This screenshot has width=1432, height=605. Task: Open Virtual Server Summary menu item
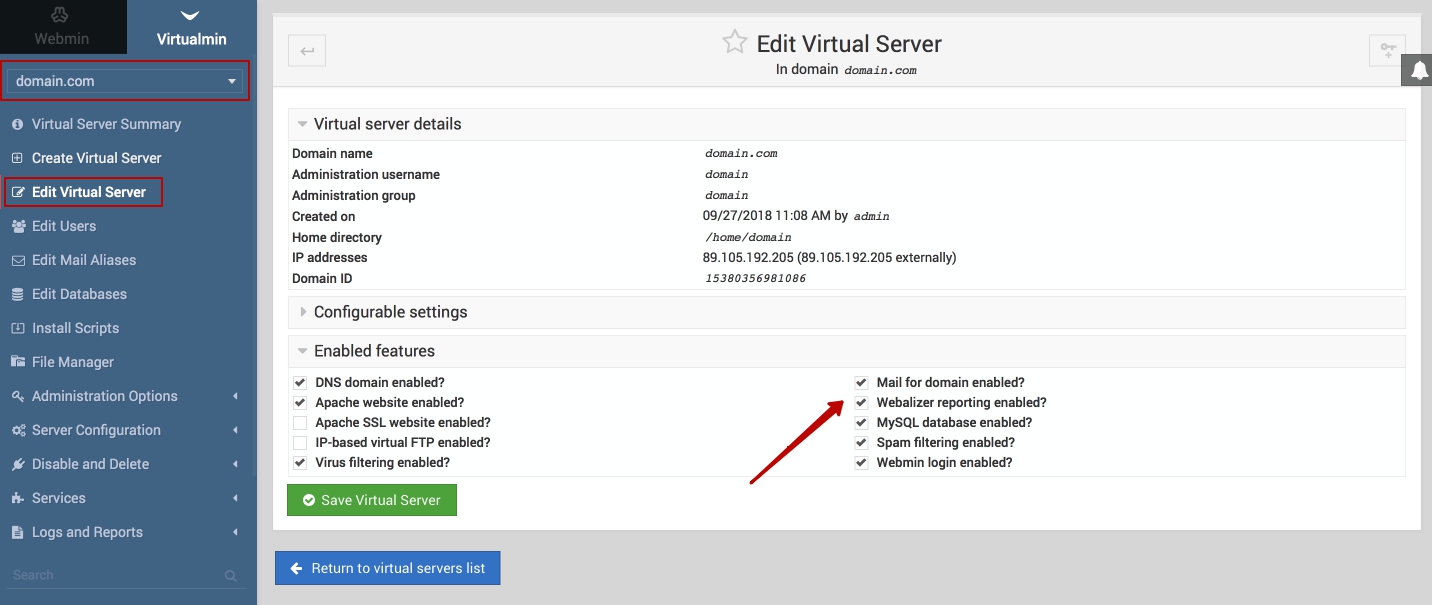point(106,124)
